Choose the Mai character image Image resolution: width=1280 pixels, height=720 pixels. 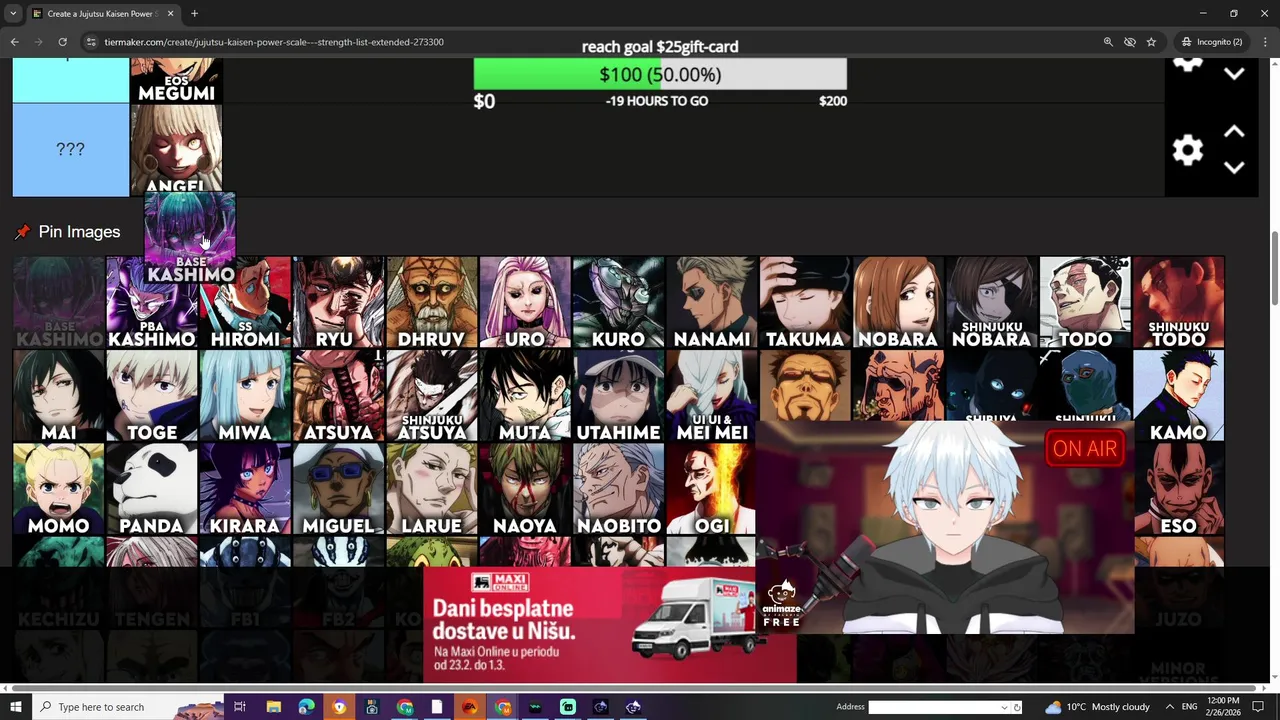pyautogui.click(x=59, y=396)
